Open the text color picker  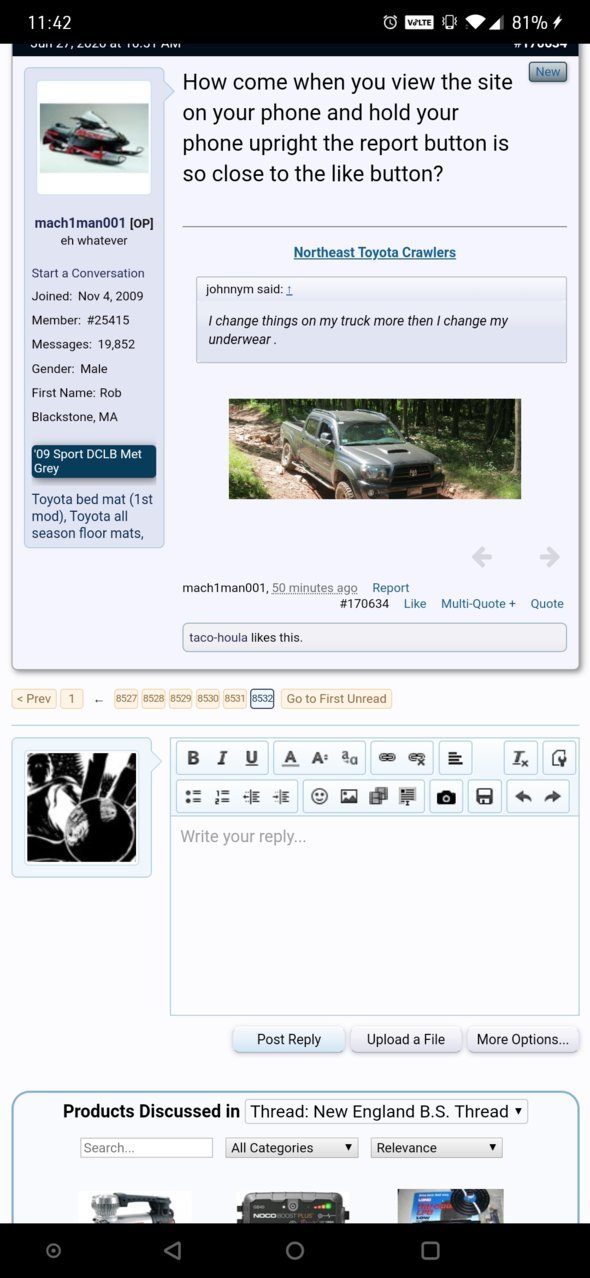click(x=290, y=758)
